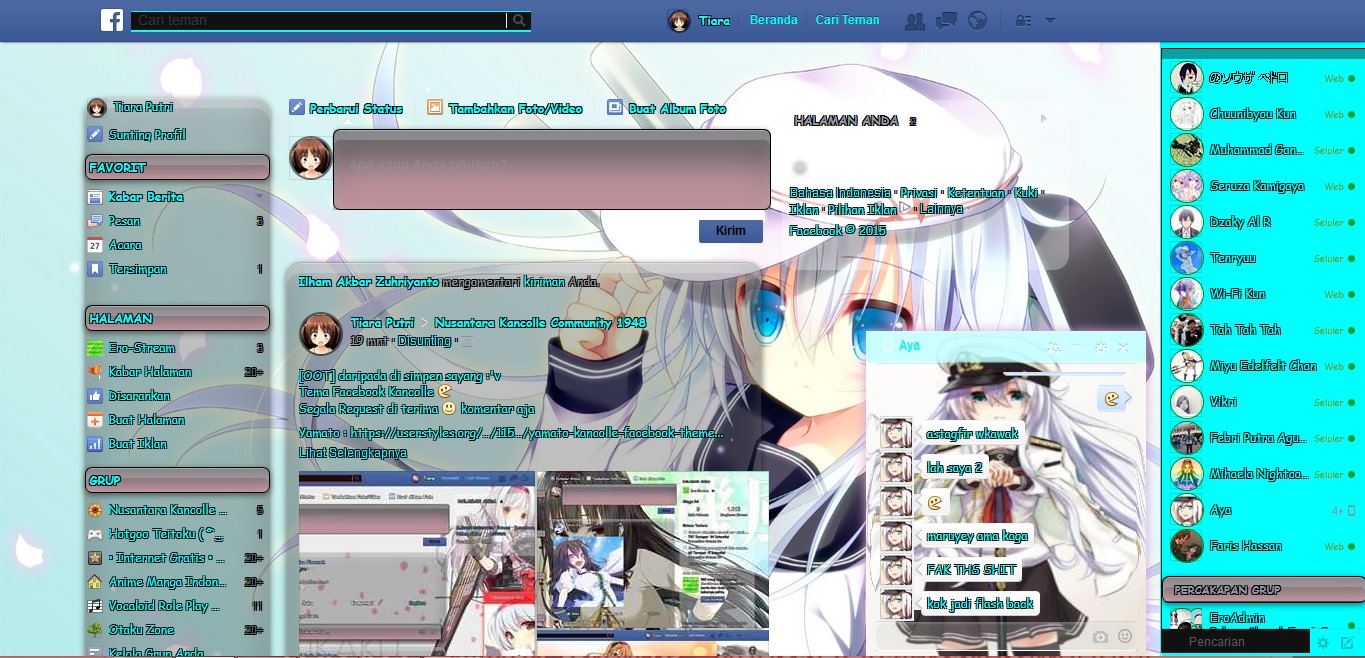Open the account settings dropdown arrow

click(x=1049, y=20)
